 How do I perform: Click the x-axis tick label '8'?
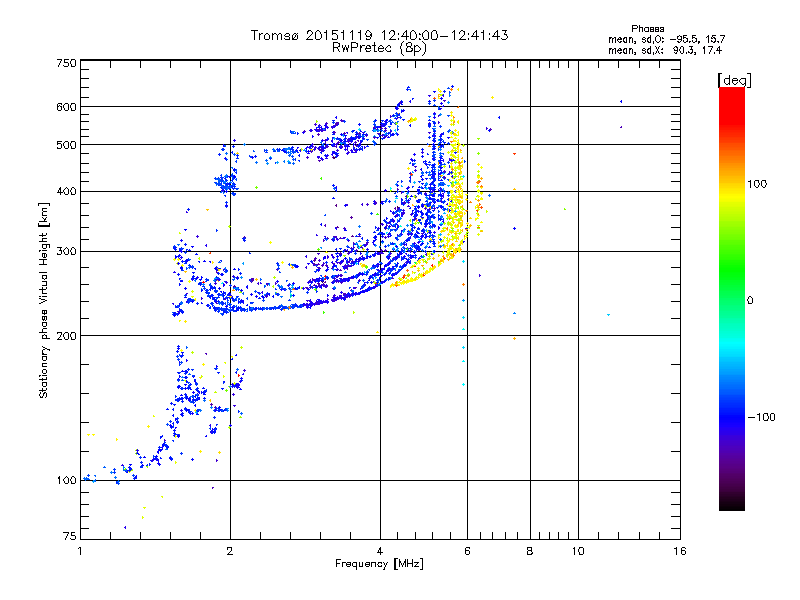pos(530,551)
